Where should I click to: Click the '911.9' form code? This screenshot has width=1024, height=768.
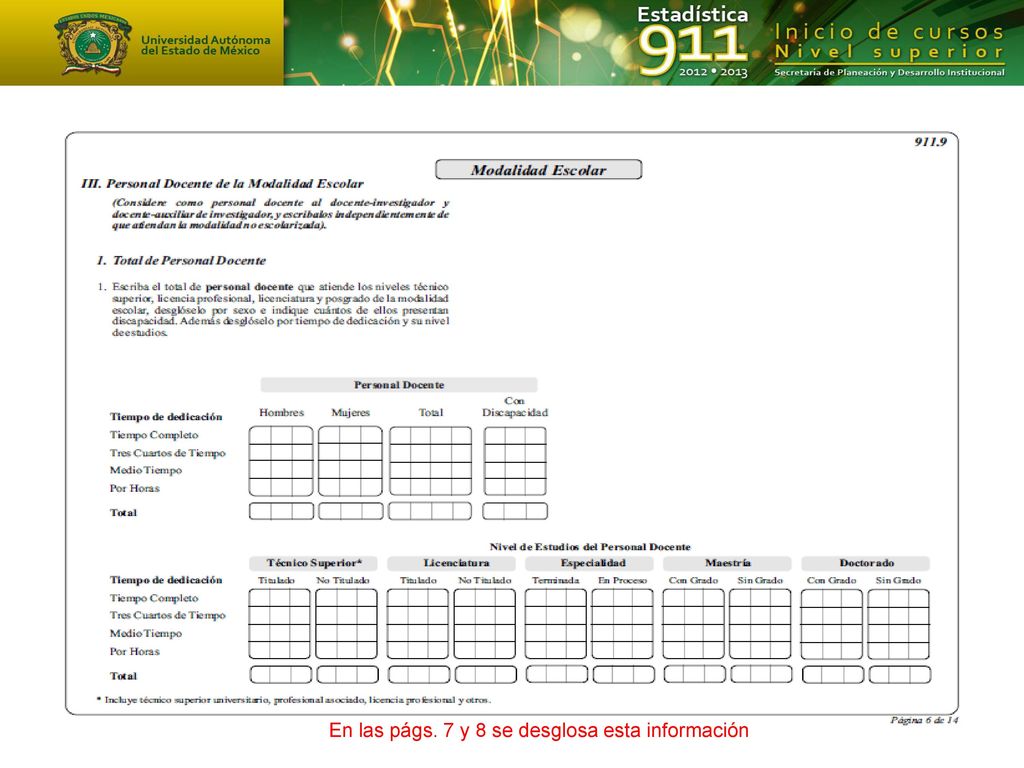click(930, 142)
